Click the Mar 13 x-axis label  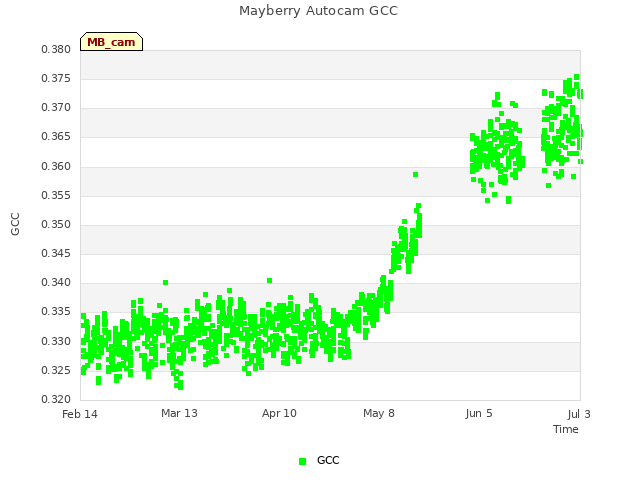pos(179,413)
